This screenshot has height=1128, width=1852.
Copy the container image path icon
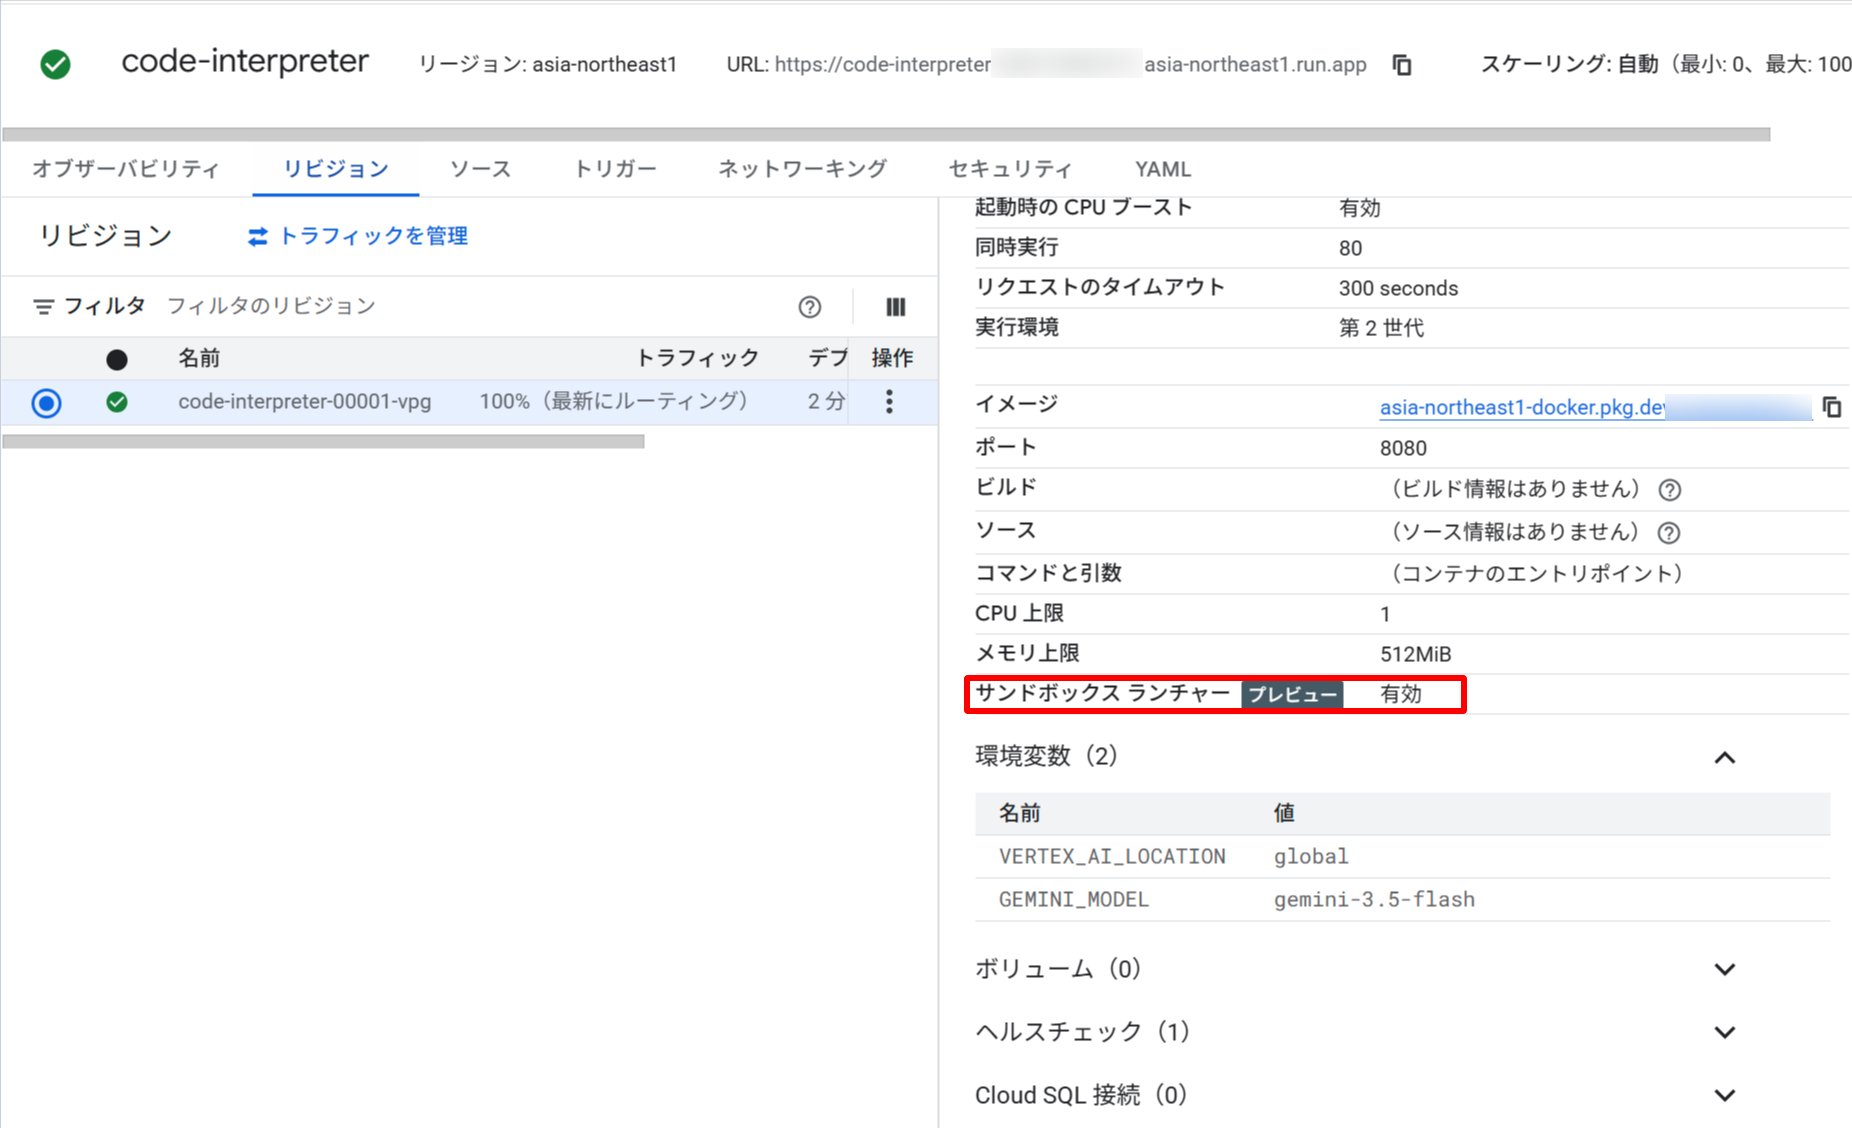pos(1831,407)
